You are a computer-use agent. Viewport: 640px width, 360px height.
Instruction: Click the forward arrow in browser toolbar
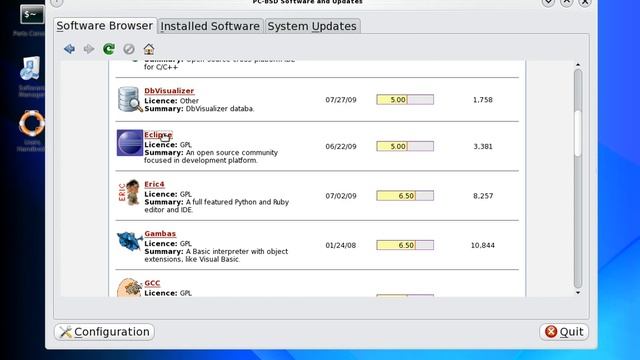pos(89,49)
